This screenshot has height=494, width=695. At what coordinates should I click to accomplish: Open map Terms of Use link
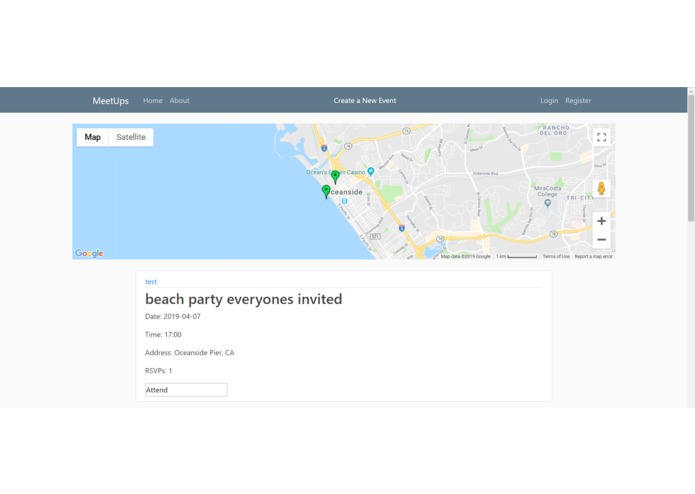556,257
